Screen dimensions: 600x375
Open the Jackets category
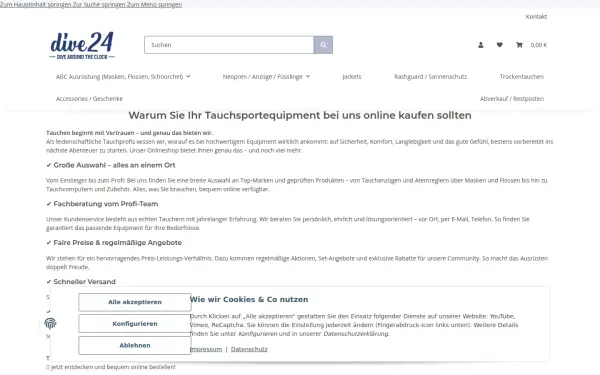[352, 77]
